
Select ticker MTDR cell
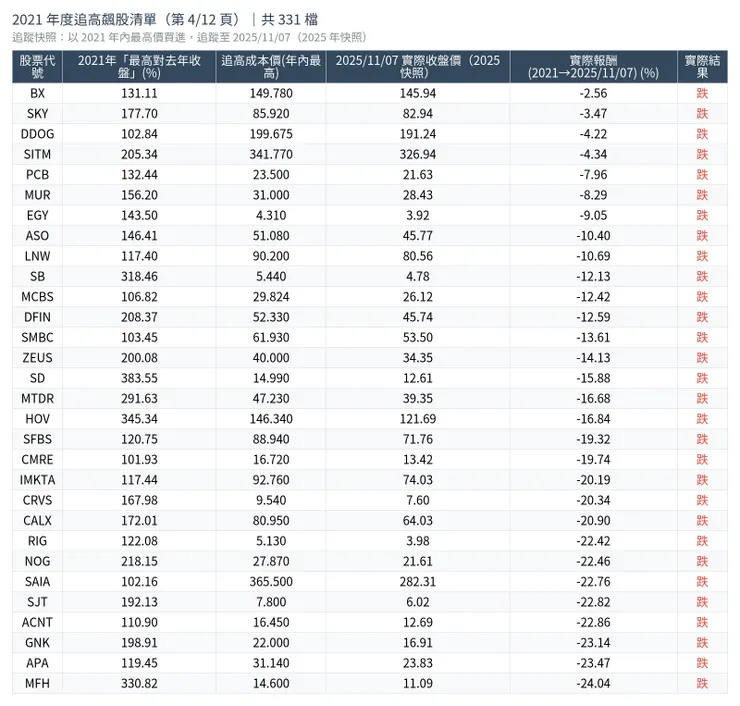[x=37, y=398]
